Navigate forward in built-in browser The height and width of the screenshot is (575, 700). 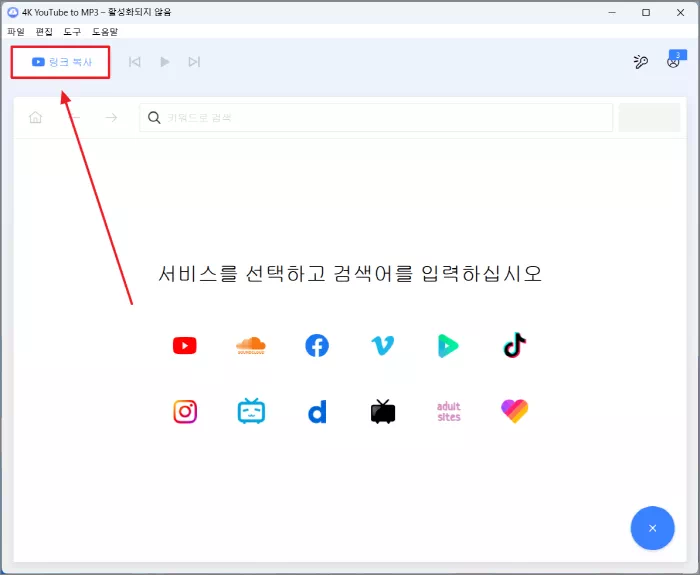point(111,117)
